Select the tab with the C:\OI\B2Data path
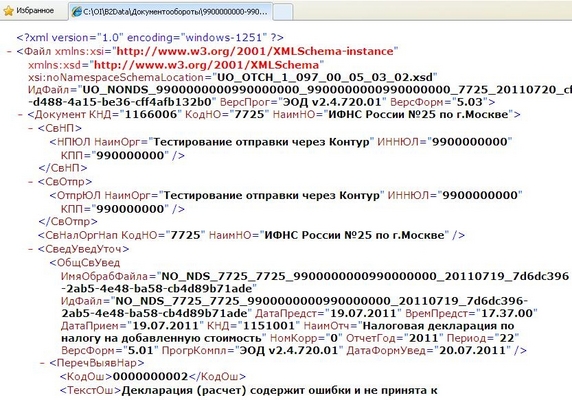Image resolution: width=572 pixels, height=400 pixels. tap(170, 12)
